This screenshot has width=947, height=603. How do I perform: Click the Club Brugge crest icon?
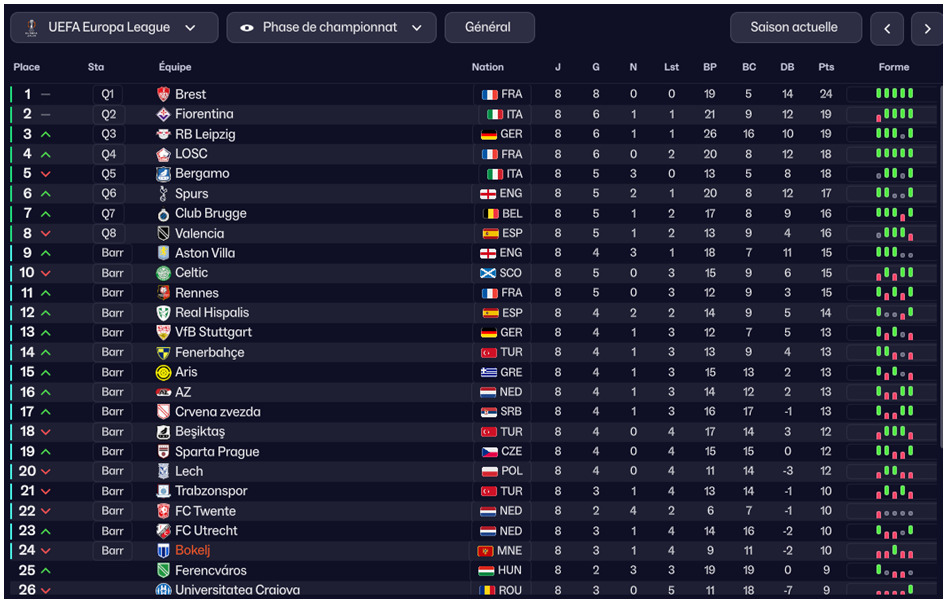click(164, 213)
